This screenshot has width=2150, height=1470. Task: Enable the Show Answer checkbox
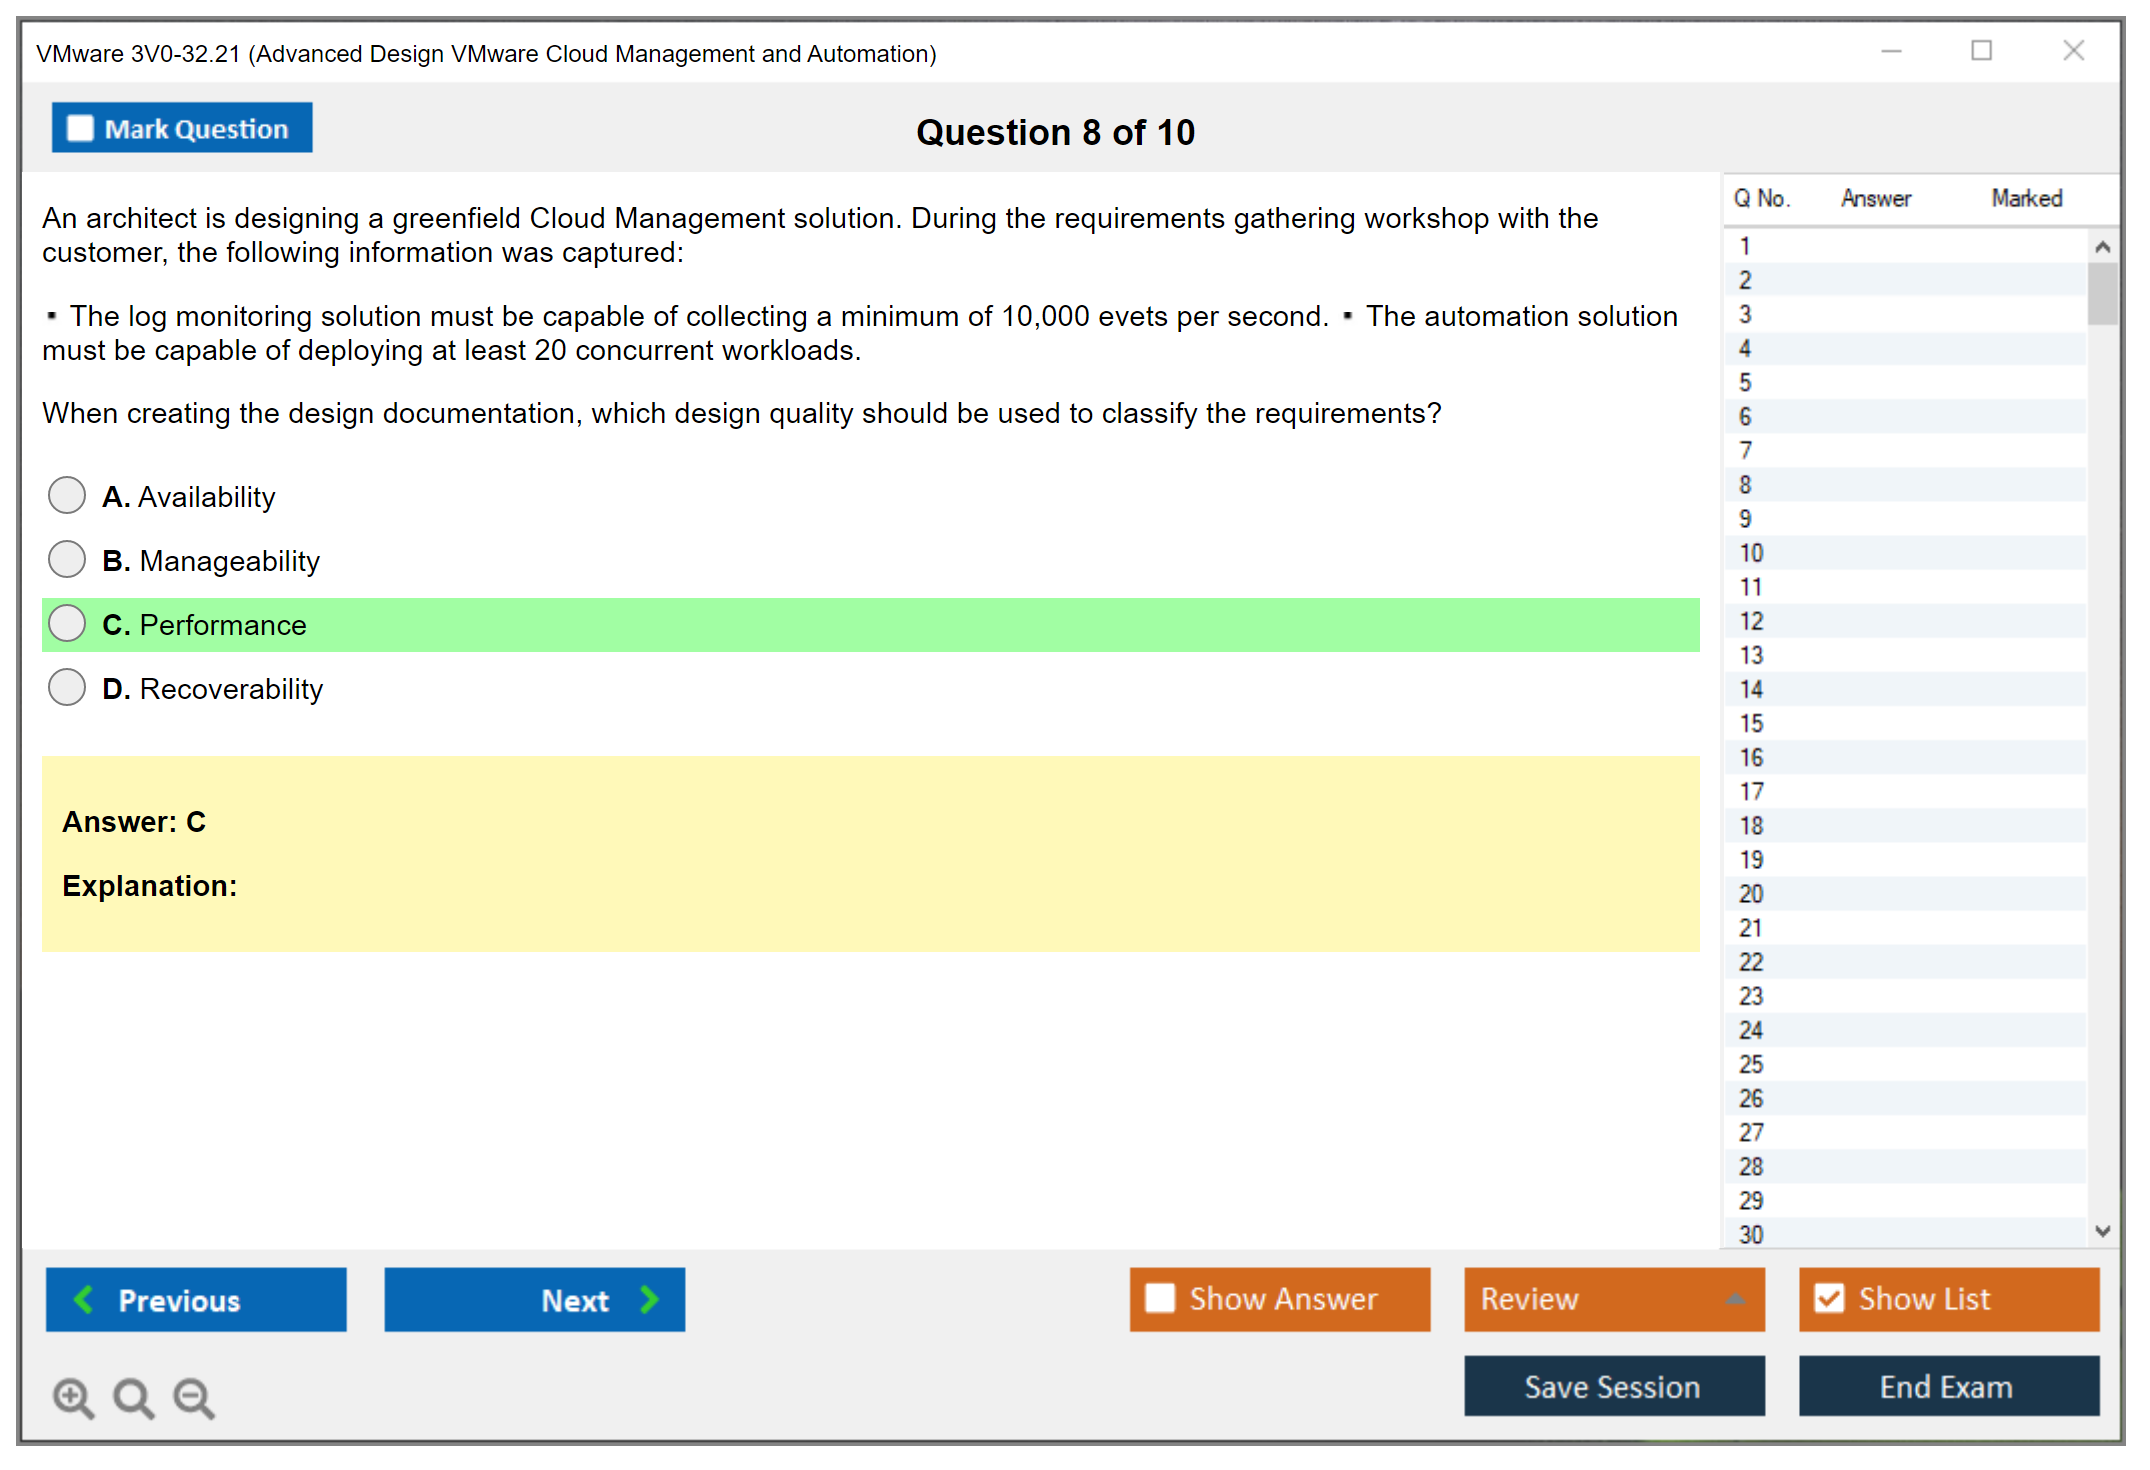(1160, 1298)
